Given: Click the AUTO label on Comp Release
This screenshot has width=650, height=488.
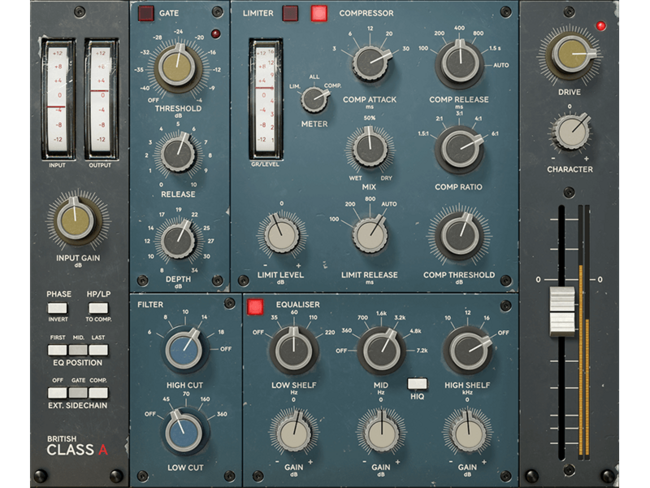Looking at the screenshot, I should [x=501, y=65].
